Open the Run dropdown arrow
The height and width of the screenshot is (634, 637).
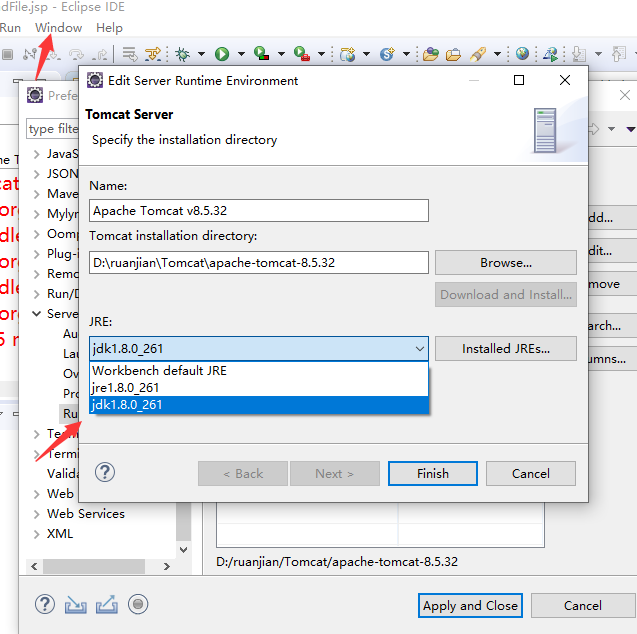pyautogui.click(x=241, y=54)
